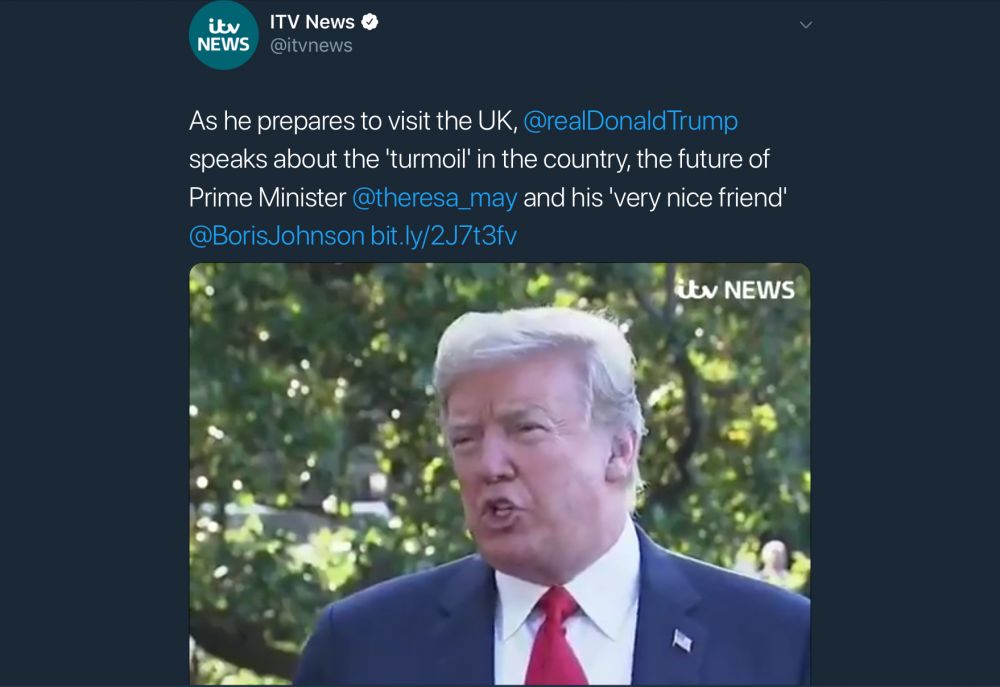
Task: Open the @theresa_may mention
Action: click(435, 198)
